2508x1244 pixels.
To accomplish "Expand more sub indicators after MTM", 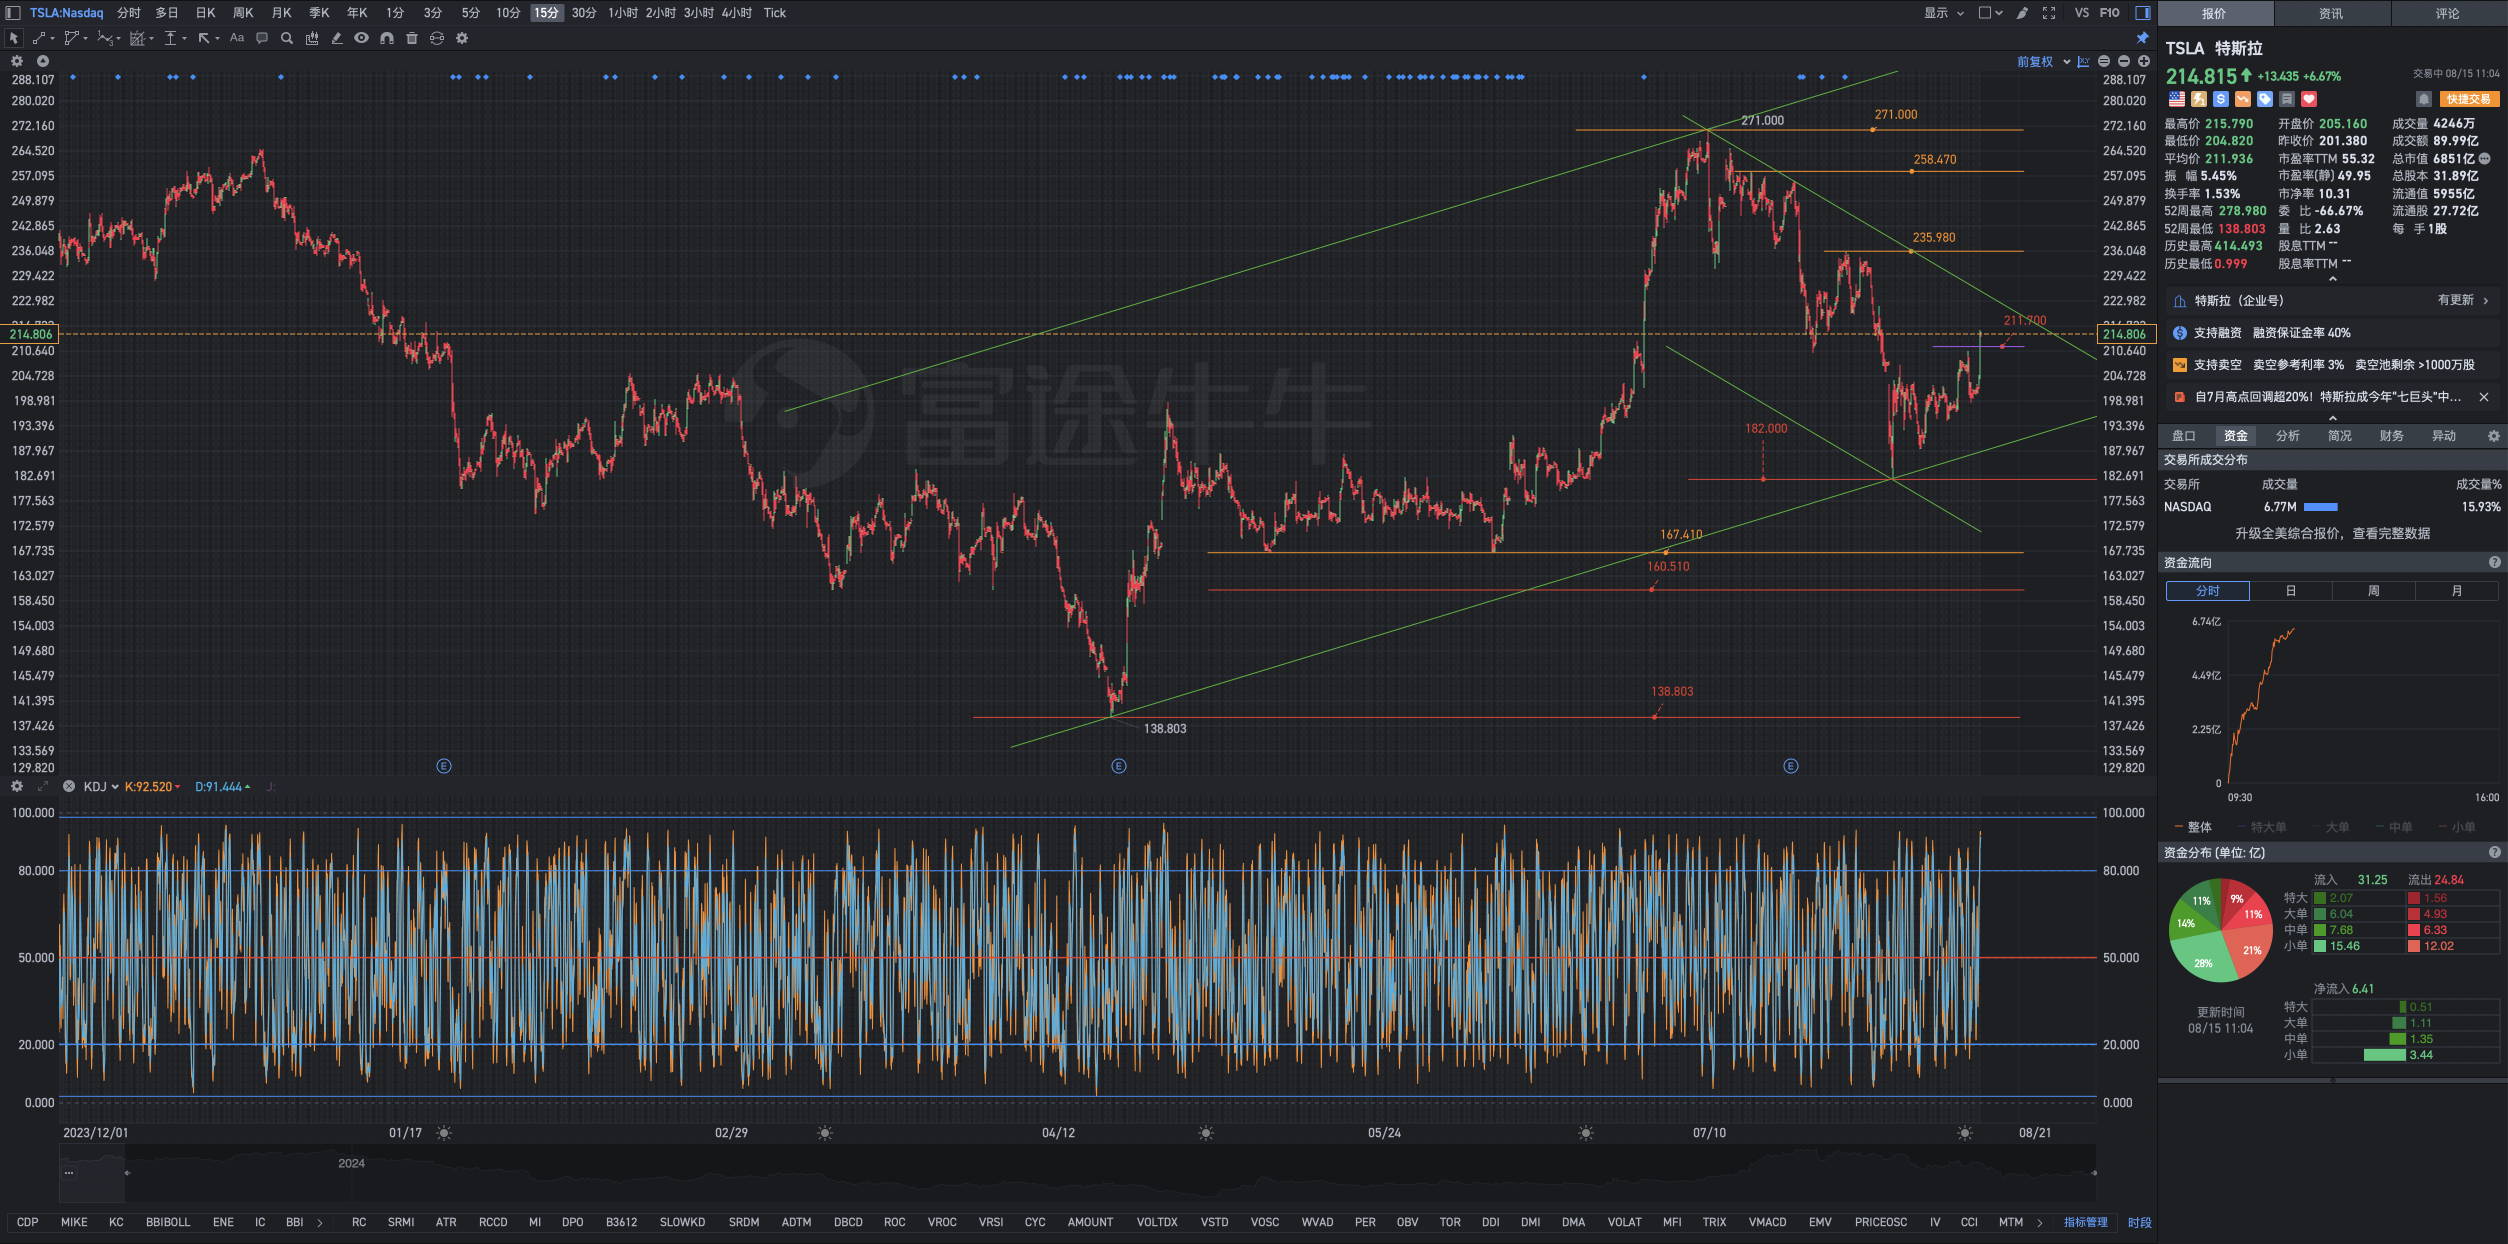I will (2040, 1222).
